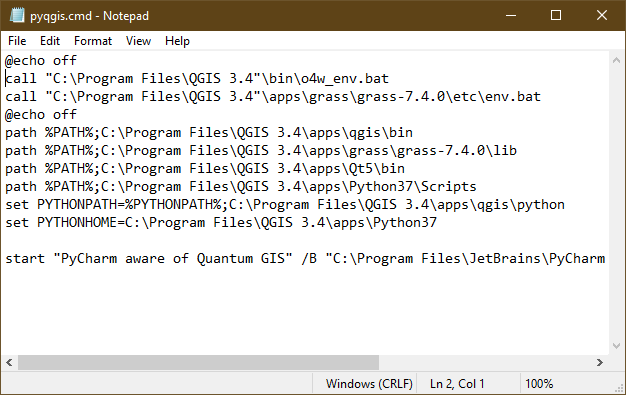Click the 'Windows (CRLF)' status bar section

pos(369,384)
